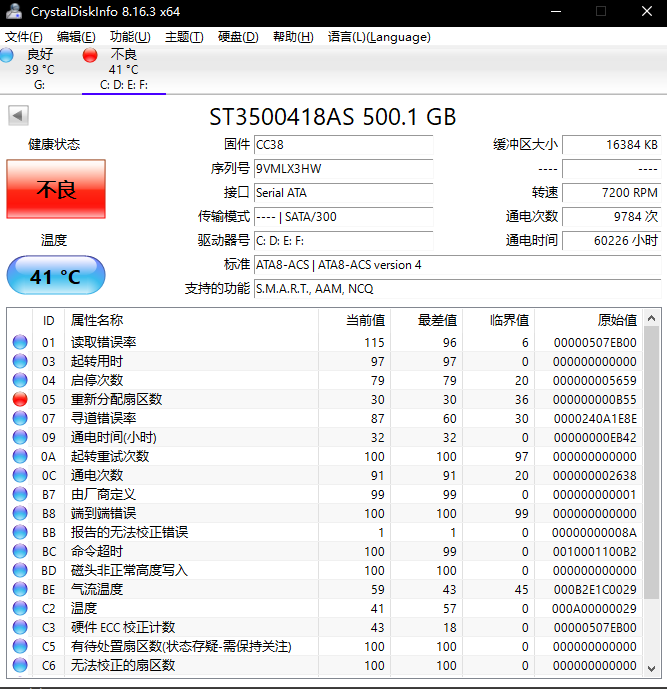
Task: Click the status icon for row BD 磁头非正常高度写入
Action: (x=20, y=570)
